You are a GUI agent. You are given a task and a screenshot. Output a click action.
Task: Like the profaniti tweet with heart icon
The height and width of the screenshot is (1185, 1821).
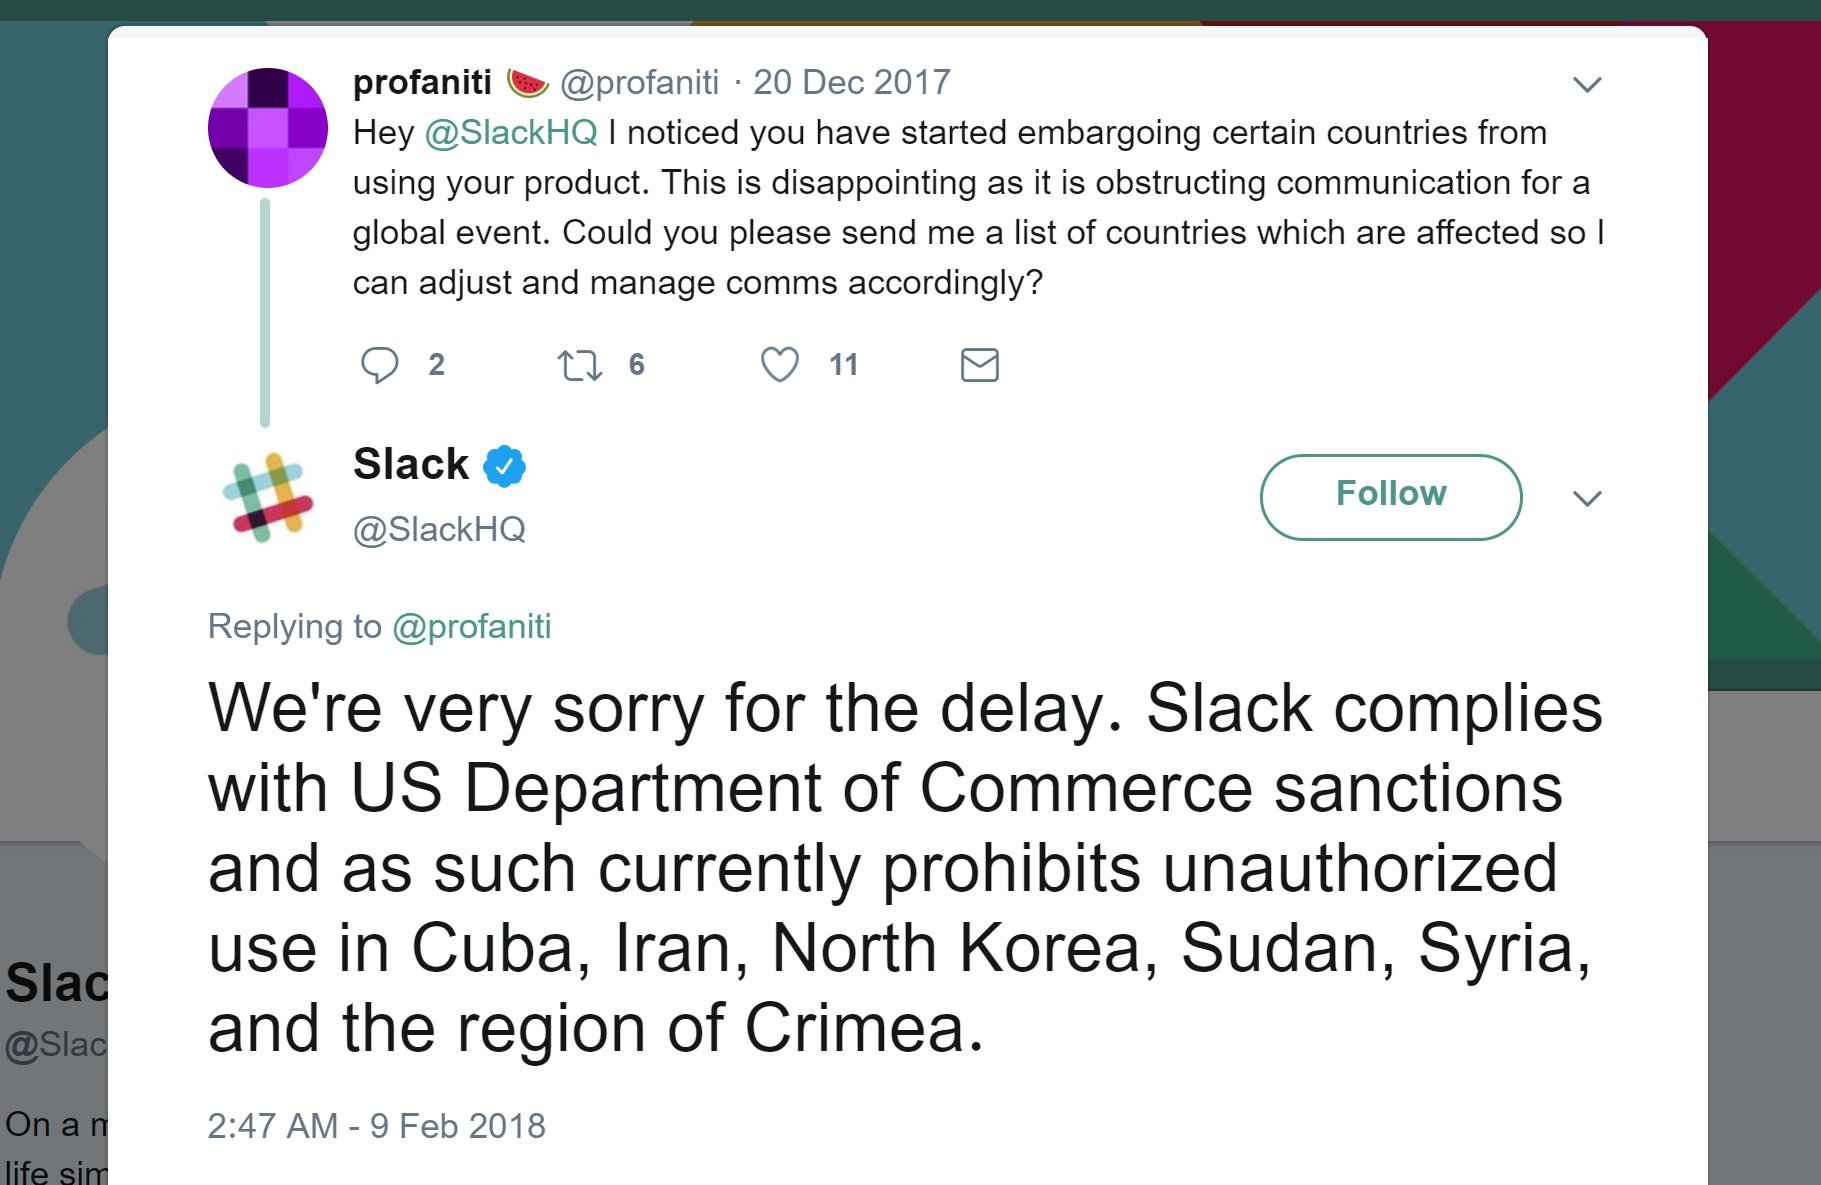pos(780,365)
